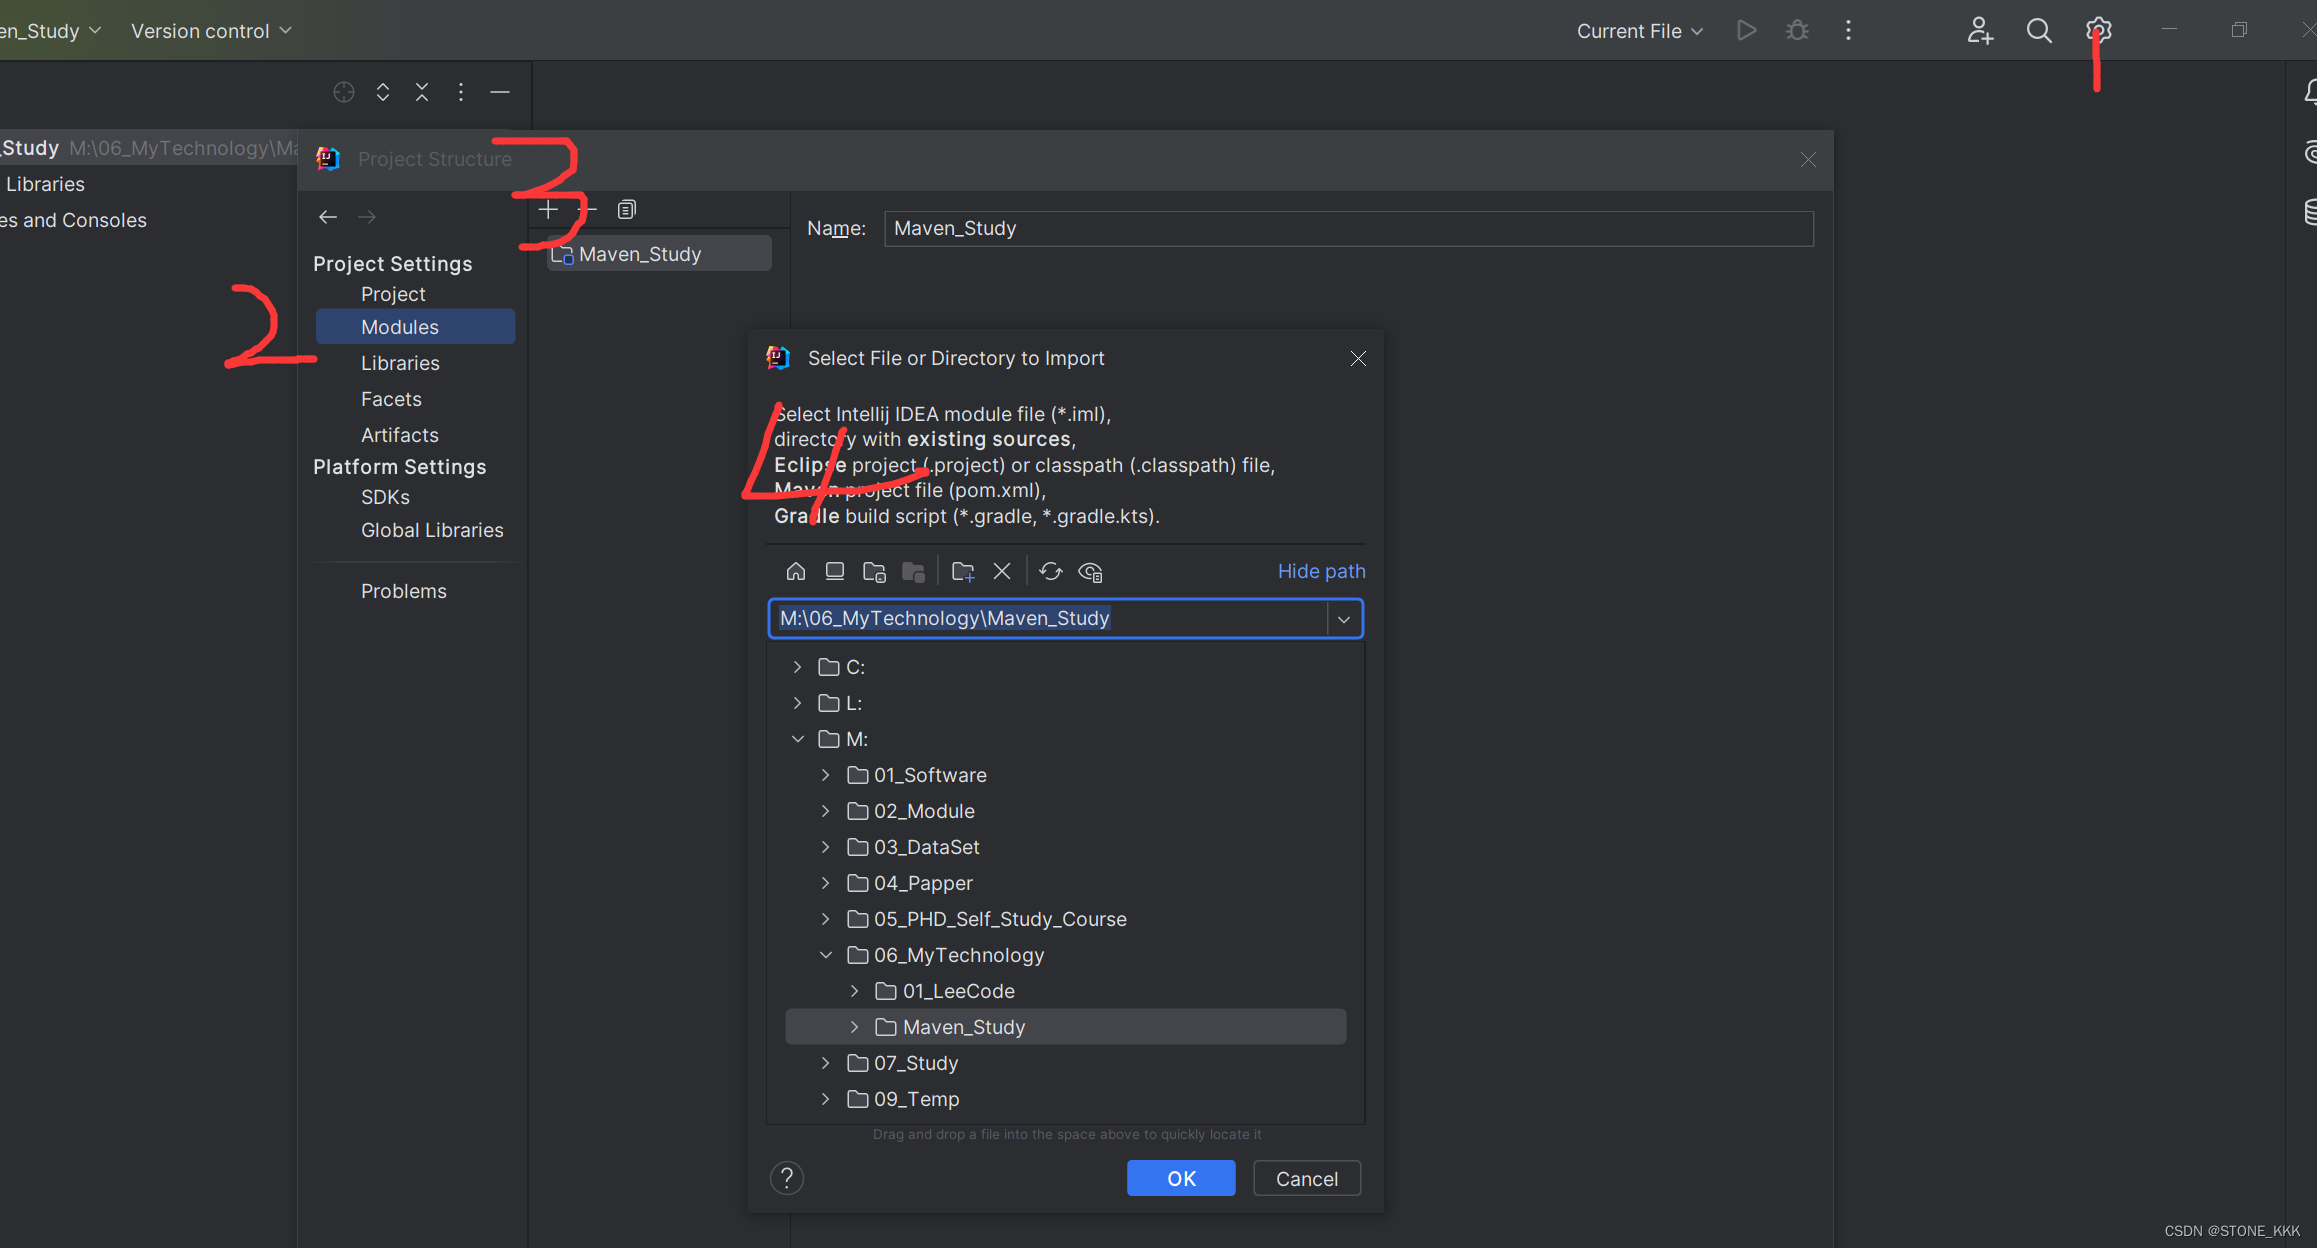Select Modules in Project Settings
The image size is (2317, 1248).
point(415,327)
